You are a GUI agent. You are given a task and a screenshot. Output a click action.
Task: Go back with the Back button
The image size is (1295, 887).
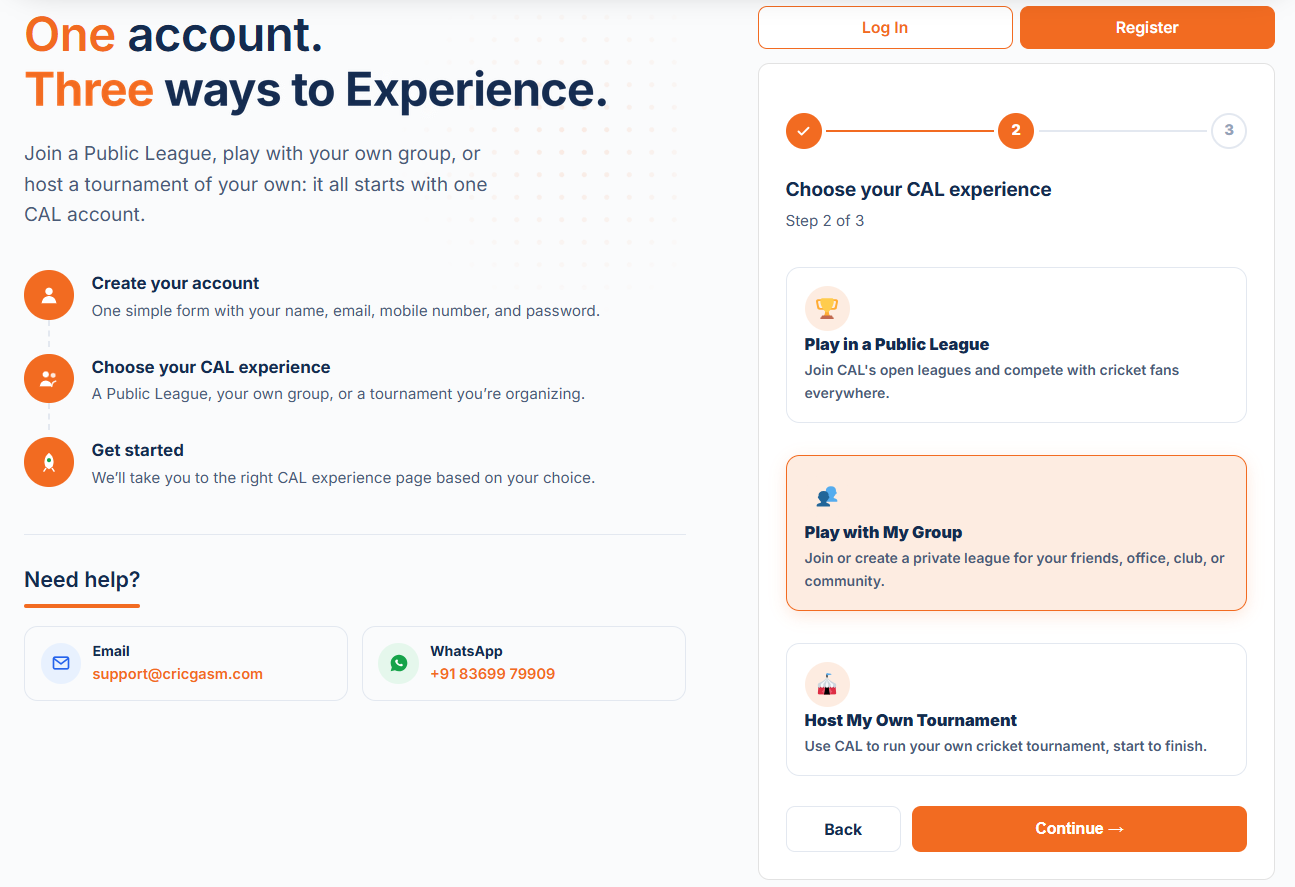pos(843,829)
